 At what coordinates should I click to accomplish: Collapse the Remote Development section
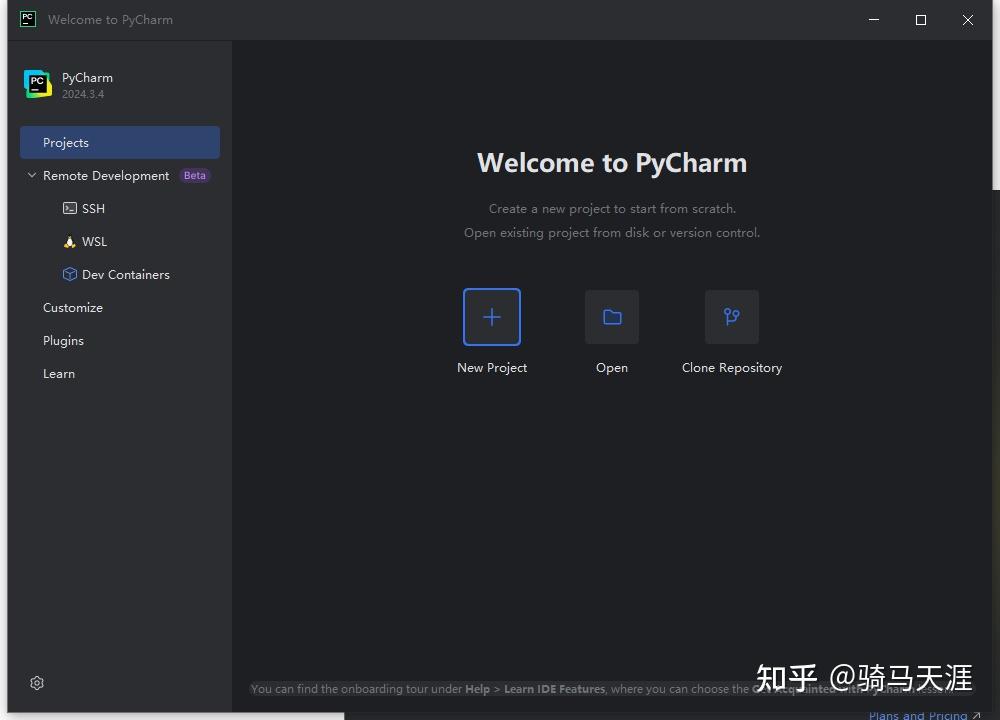pos(30,175)
